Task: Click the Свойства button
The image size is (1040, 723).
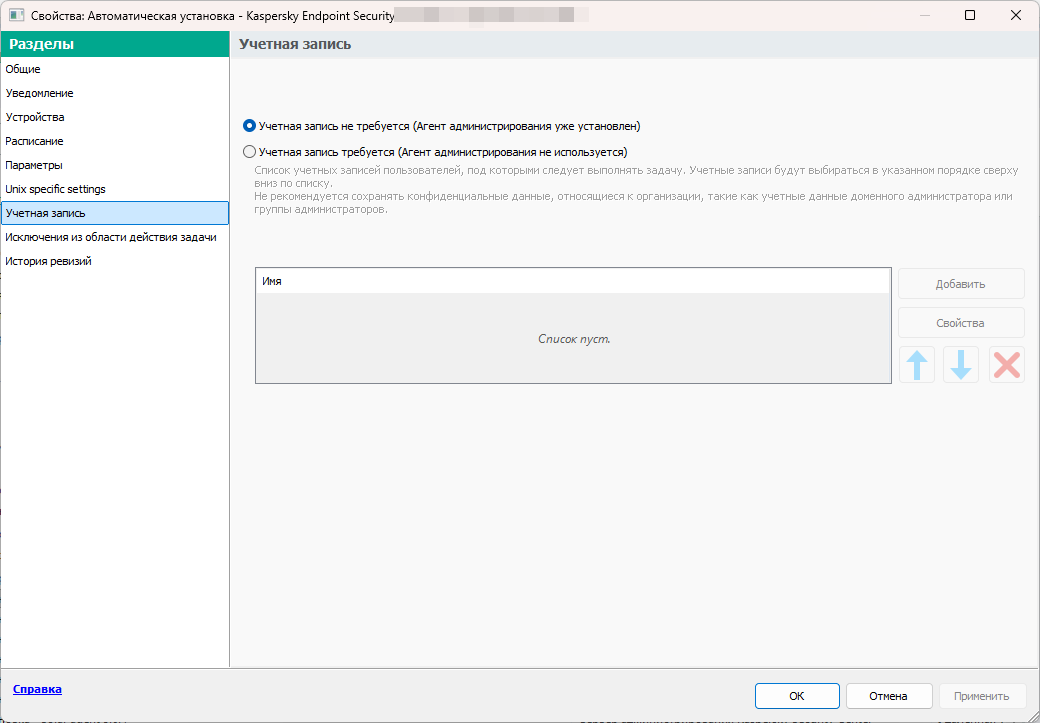Action: (960, 323)
